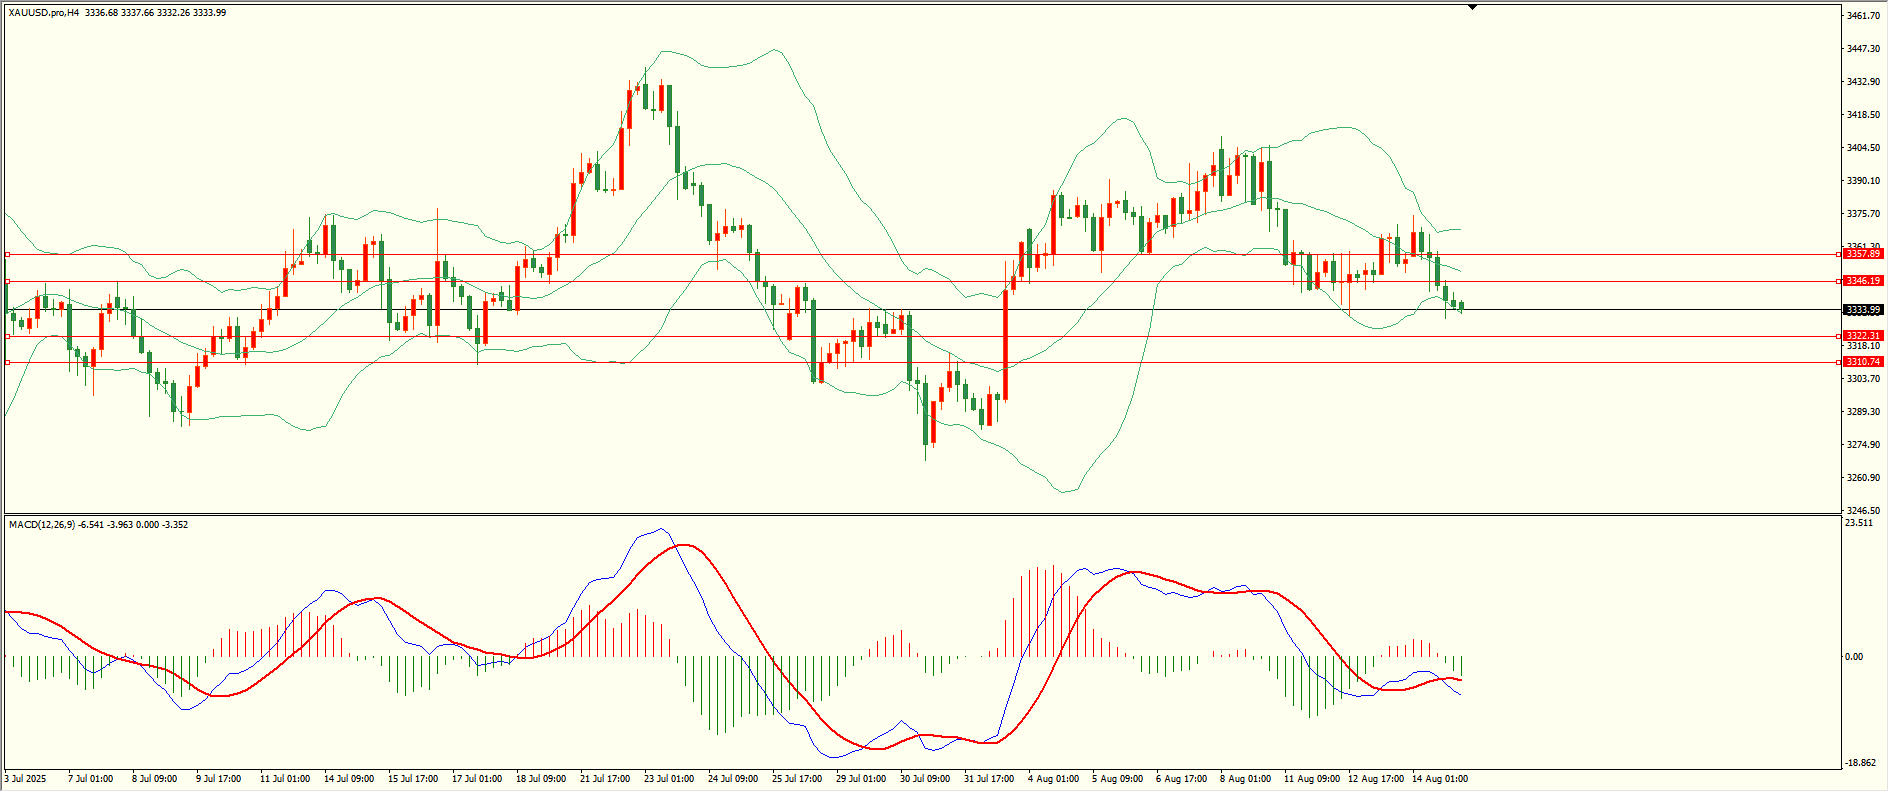The height and width of the screenshot is (792, 1889).
Task: Select the red 3357.89 price tag
Action: tap(1864, 254)
